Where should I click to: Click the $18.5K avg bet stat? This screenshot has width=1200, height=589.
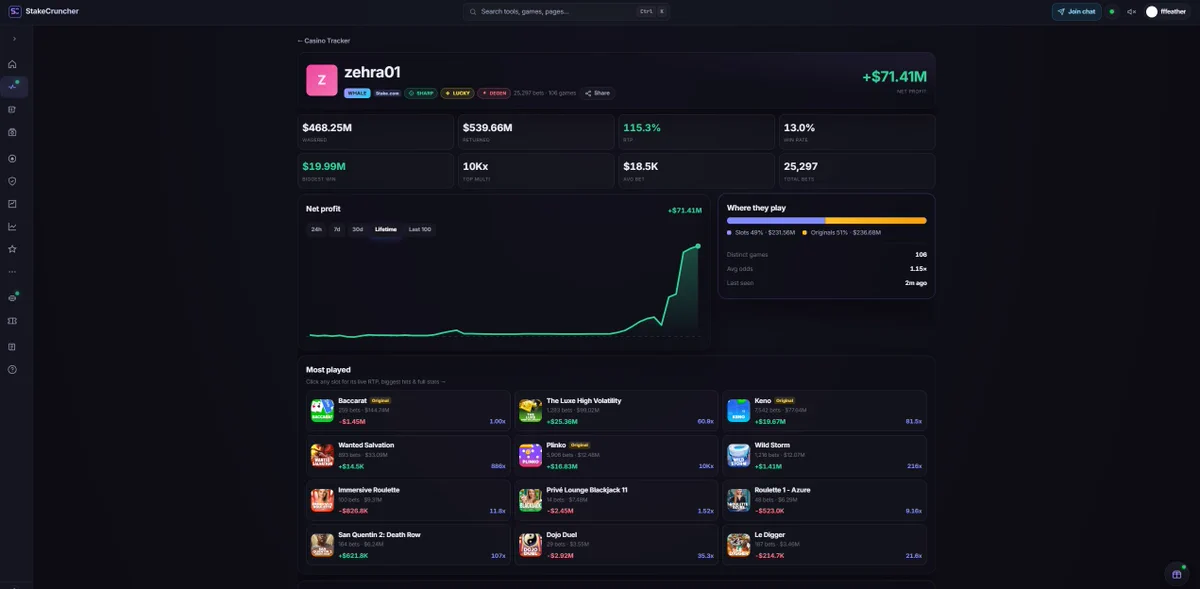695,171
